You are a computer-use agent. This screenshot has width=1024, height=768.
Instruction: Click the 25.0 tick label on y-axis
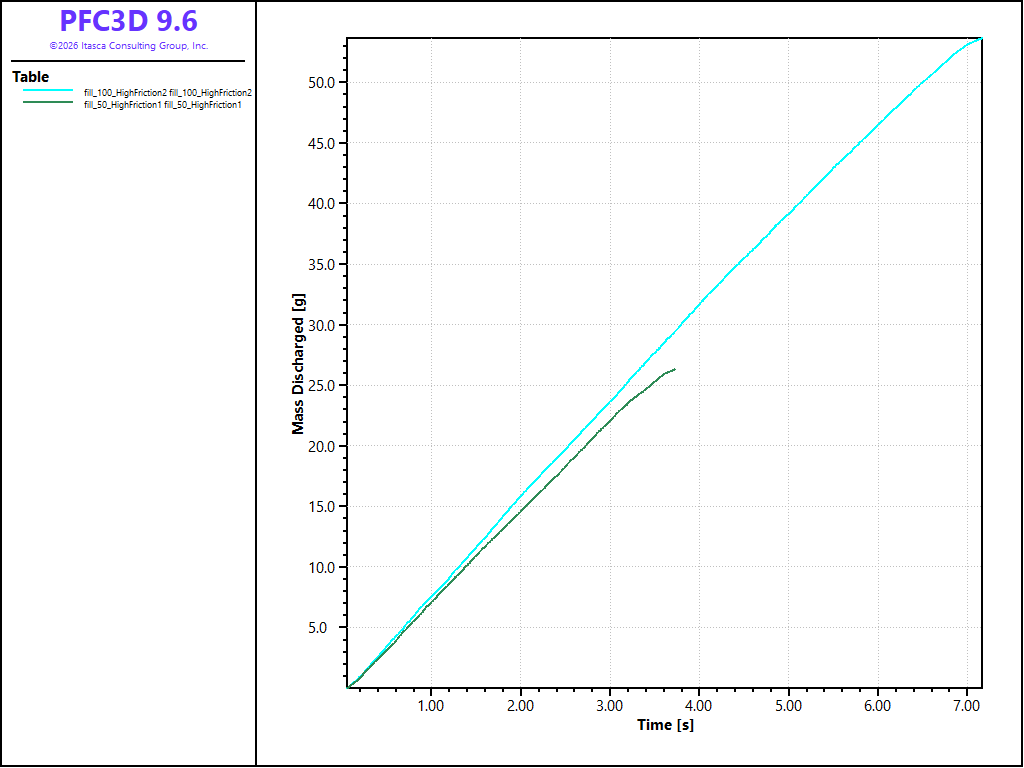point(325,385)
